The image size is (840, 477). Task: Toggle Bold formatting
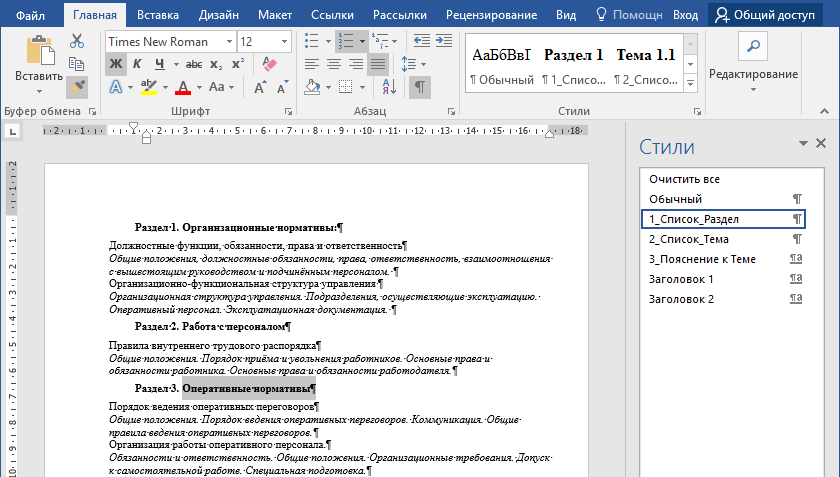click(x=115, y=64)
